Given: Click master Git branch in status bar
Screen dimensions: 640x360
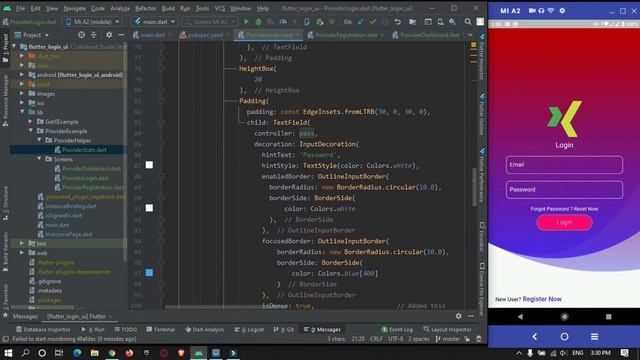Looking at the screenshot, I should tap(448, 339).
